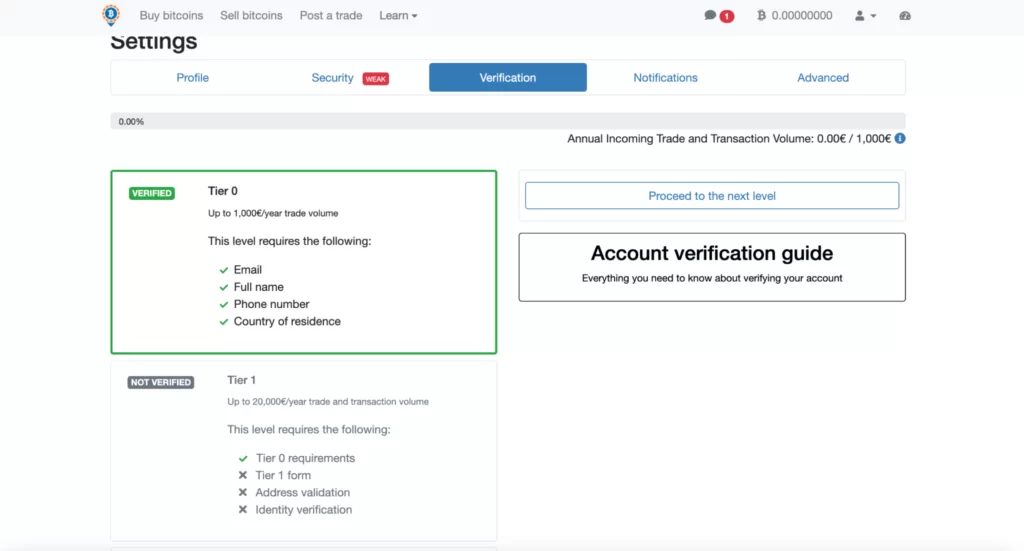
Task: Click the 'Country of residence' requirement text
Action: coord(287,321)
